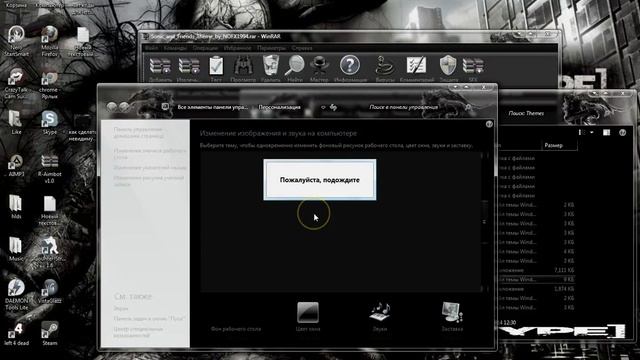Open the view options dropdown arrow in Explorer

tap(591, 132)
